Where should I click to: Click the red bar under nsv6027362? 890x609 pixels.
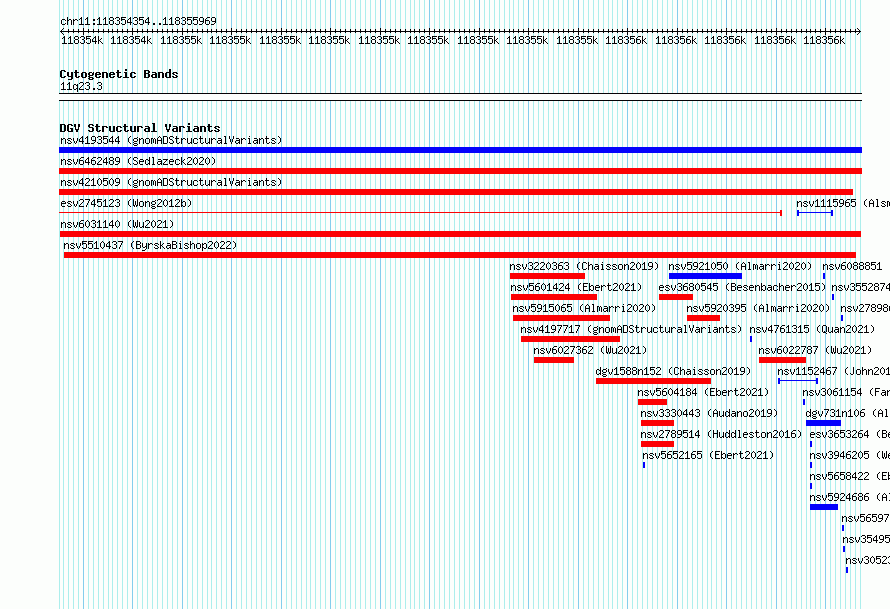[x=554, y=360]
